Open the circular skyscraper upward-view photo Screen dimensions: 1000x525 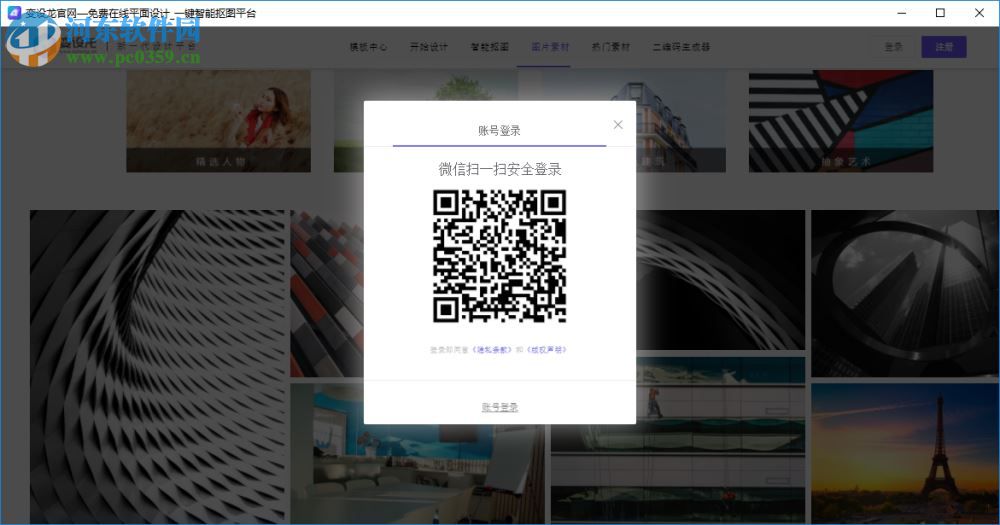coord(905,293)
